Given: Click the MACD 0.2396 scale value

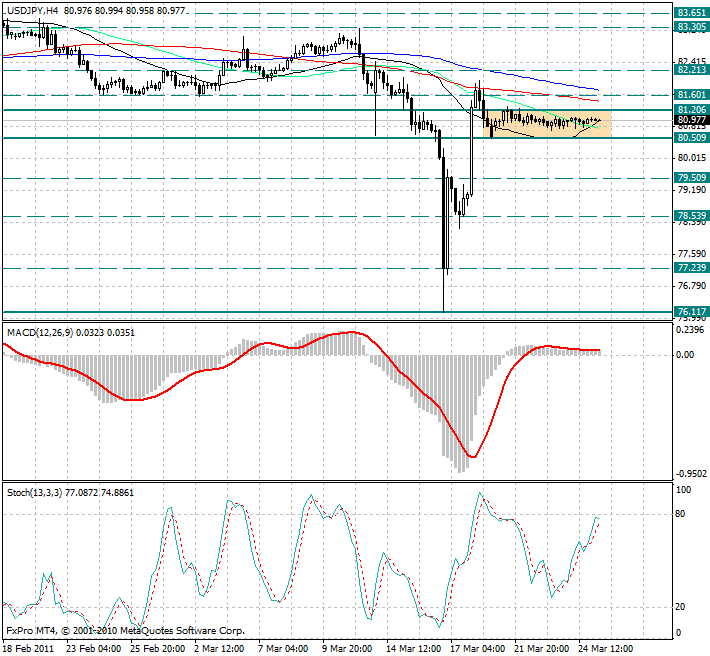Looking at the screenshot, I should 690,330.
